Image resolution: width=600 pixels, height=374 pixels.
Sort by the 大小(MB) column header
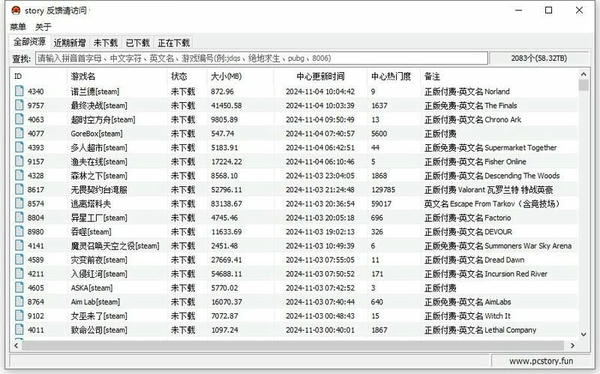click(241, 76)
